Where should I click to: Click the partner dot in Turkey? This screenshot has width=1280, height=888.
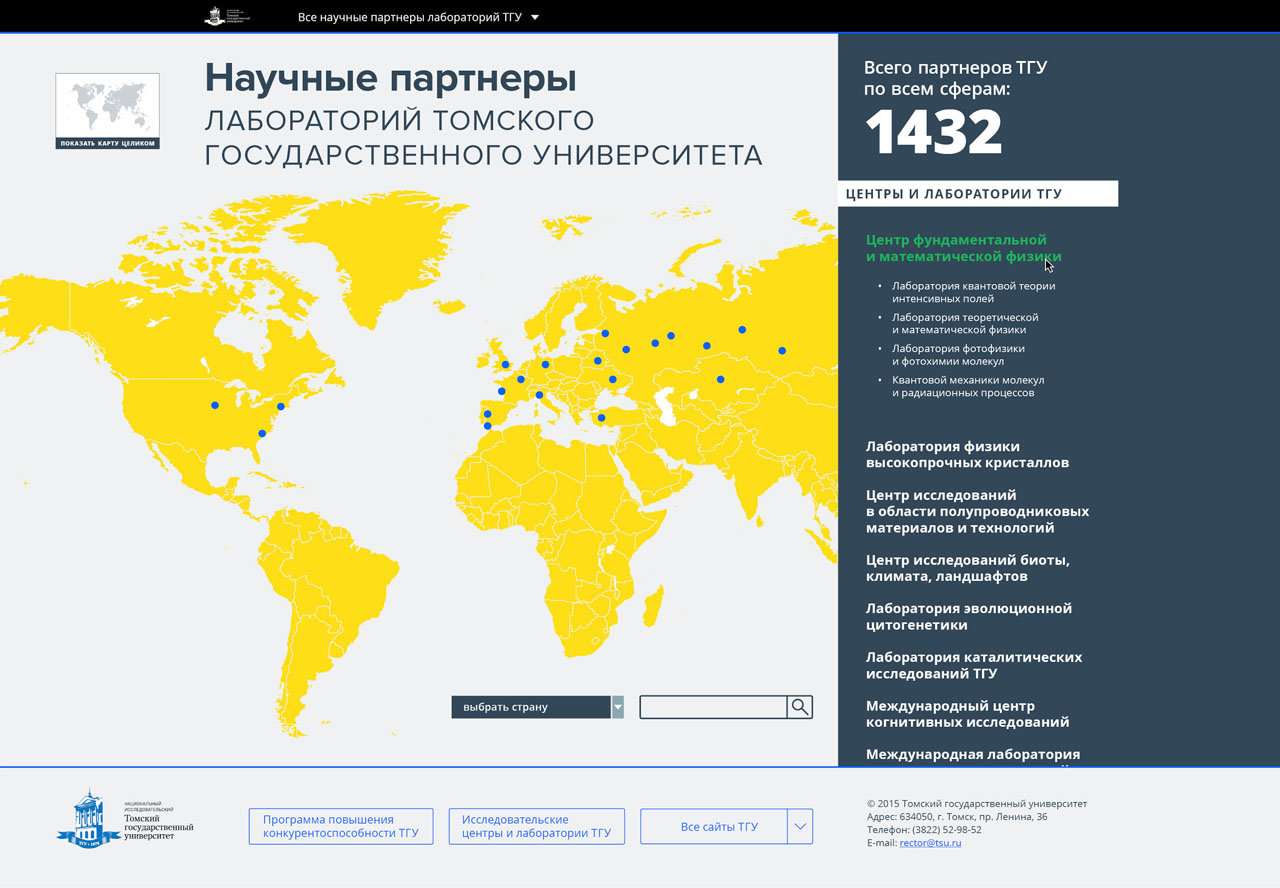click(x=601, y=418)
